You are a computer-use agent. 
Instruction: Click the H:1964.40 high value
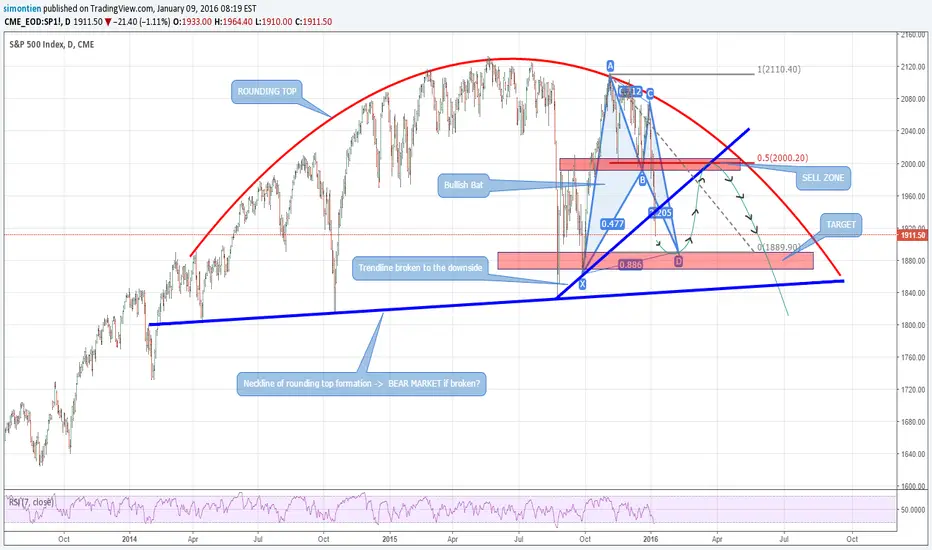tap(234, 21)
